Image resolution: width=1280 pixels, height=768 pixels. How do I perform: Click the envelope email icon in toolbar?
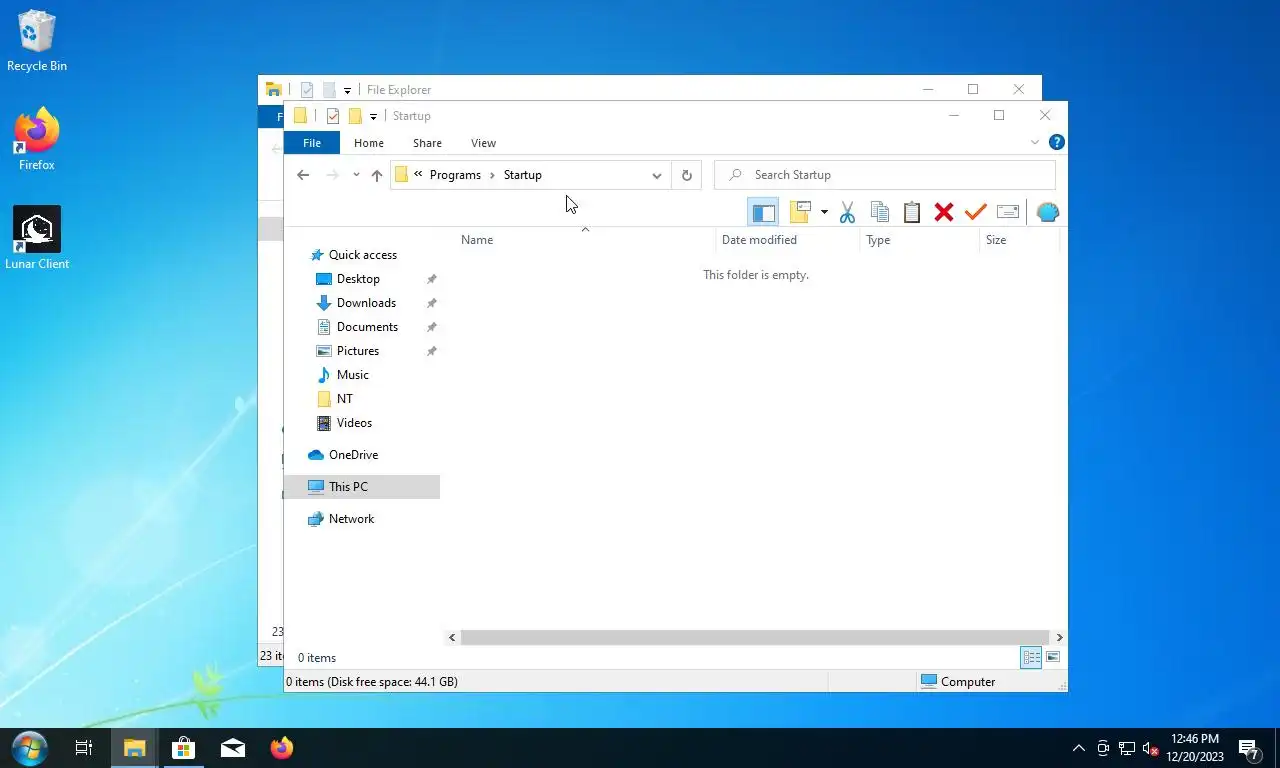1008,212
